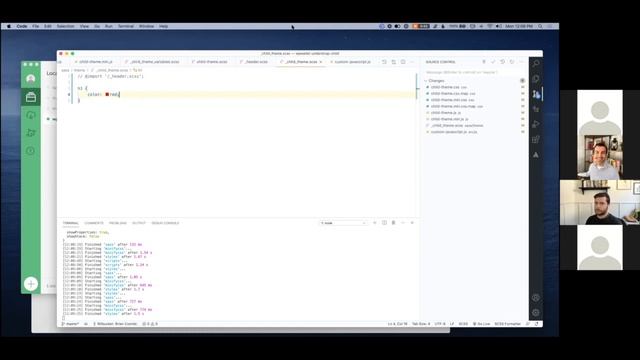Open Search in the VS Code activity bar
The height and width of the screenshot is (360, 640).
[536, 64]
